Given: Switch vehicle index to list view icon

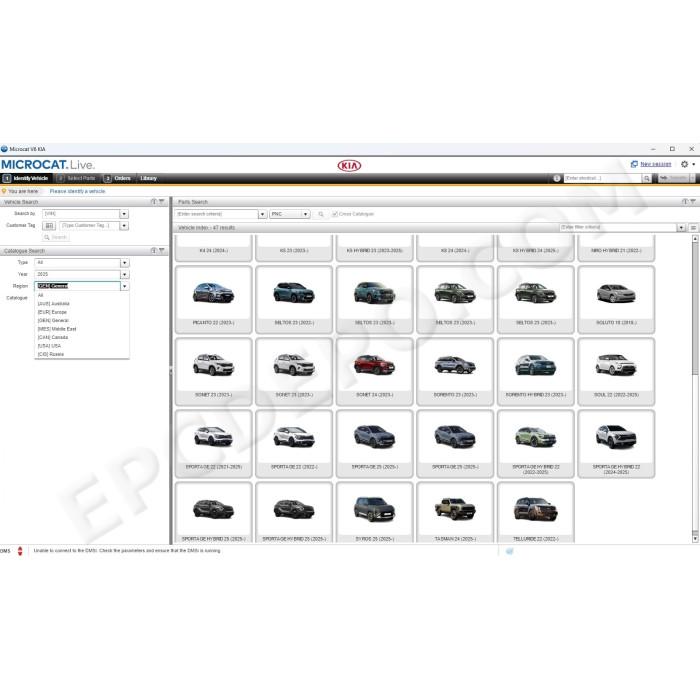Looking at the screenshot, I should [693, 228].
